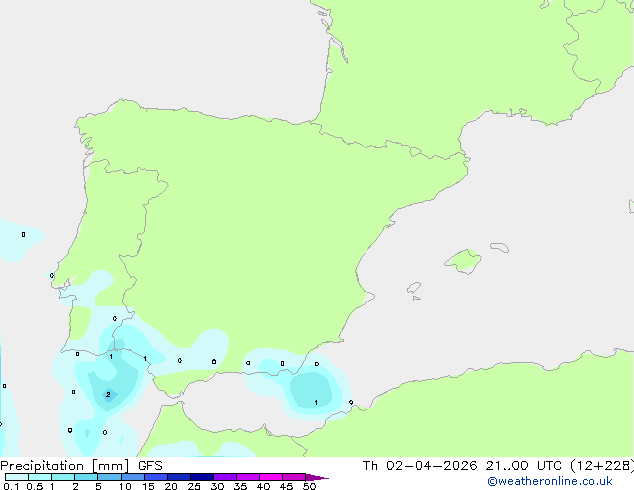Select the violet legend swatch between 30 and 35

(x=225, y=477)
